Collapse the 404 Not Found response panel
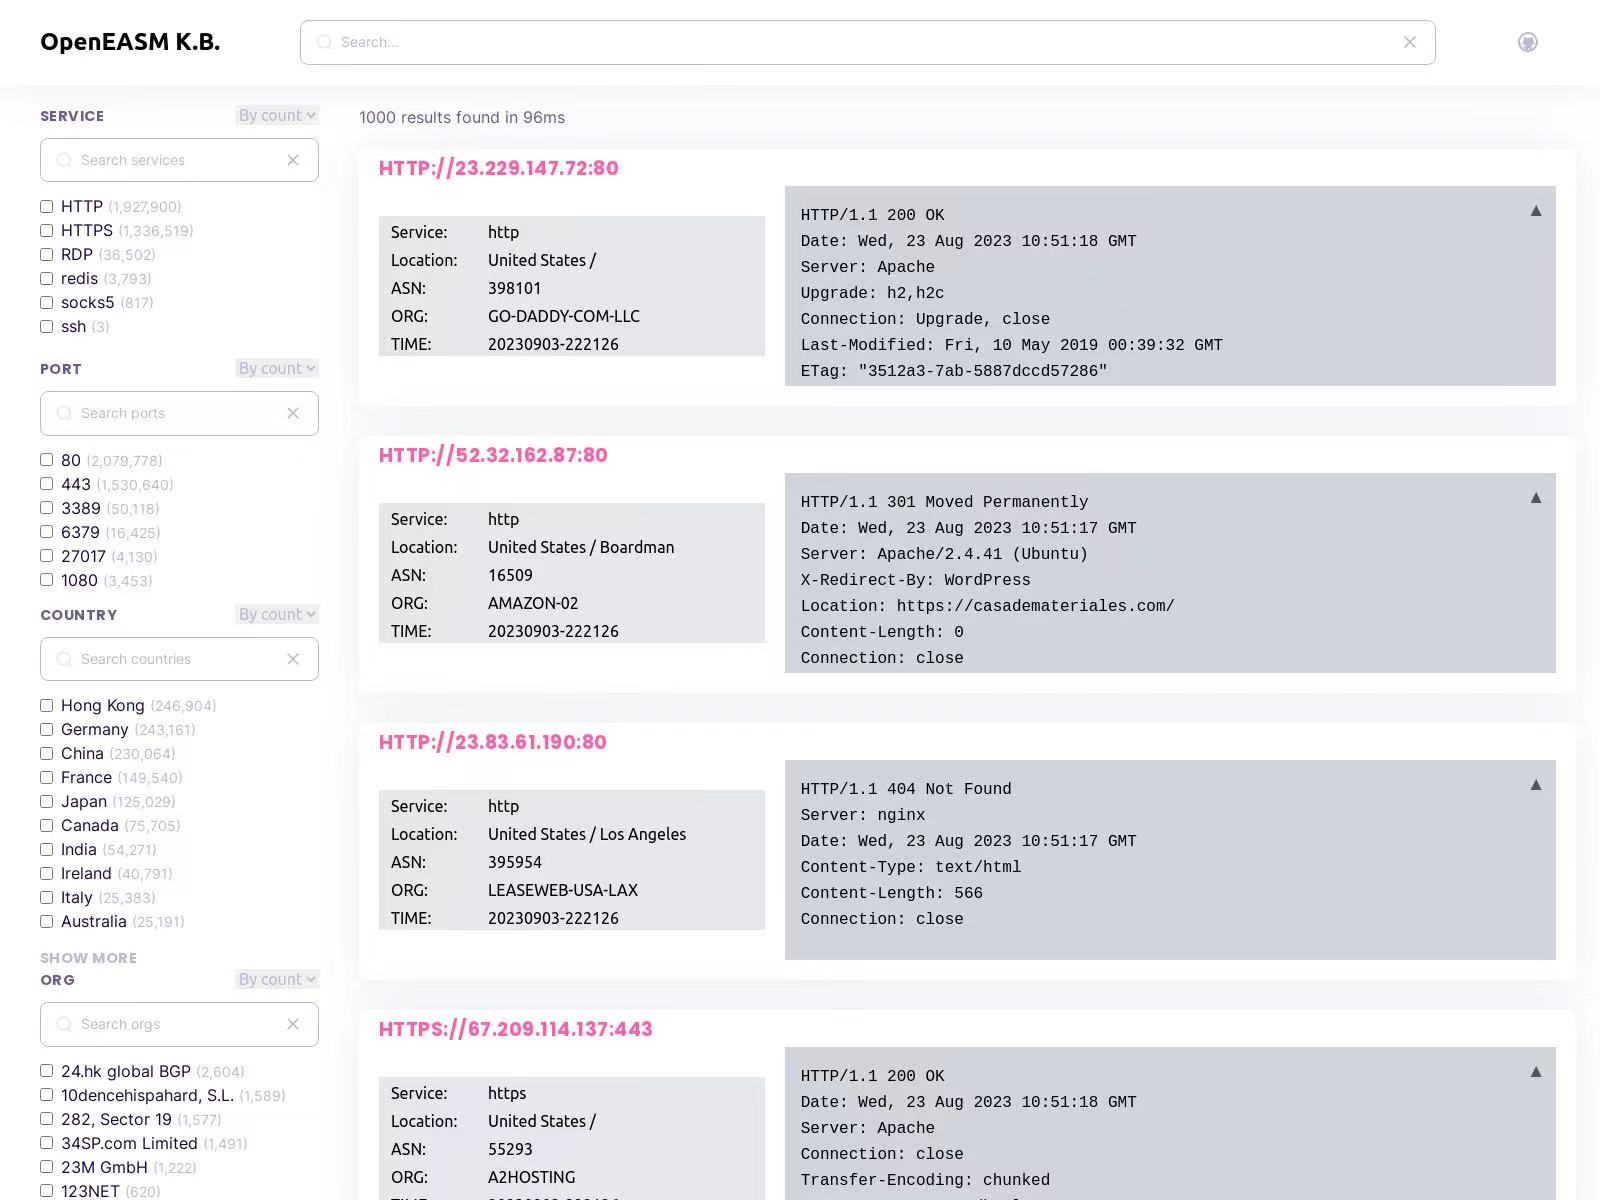The width and height of the screenshot is (1600, 1200). point(1535,784)
